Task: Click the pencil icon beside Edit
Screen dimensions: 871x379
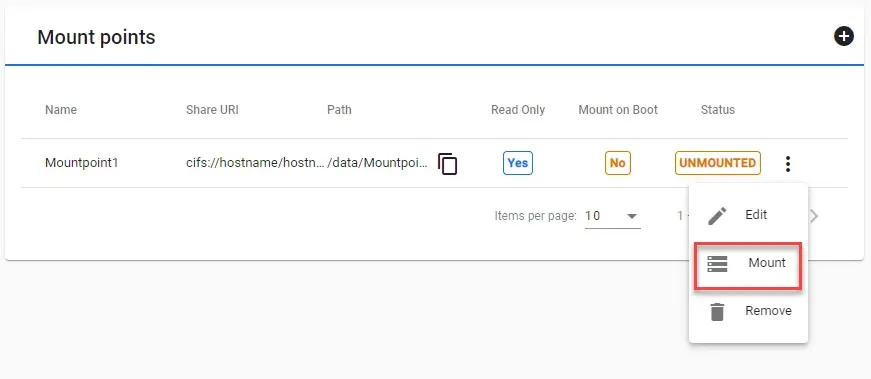Action: 717,216
